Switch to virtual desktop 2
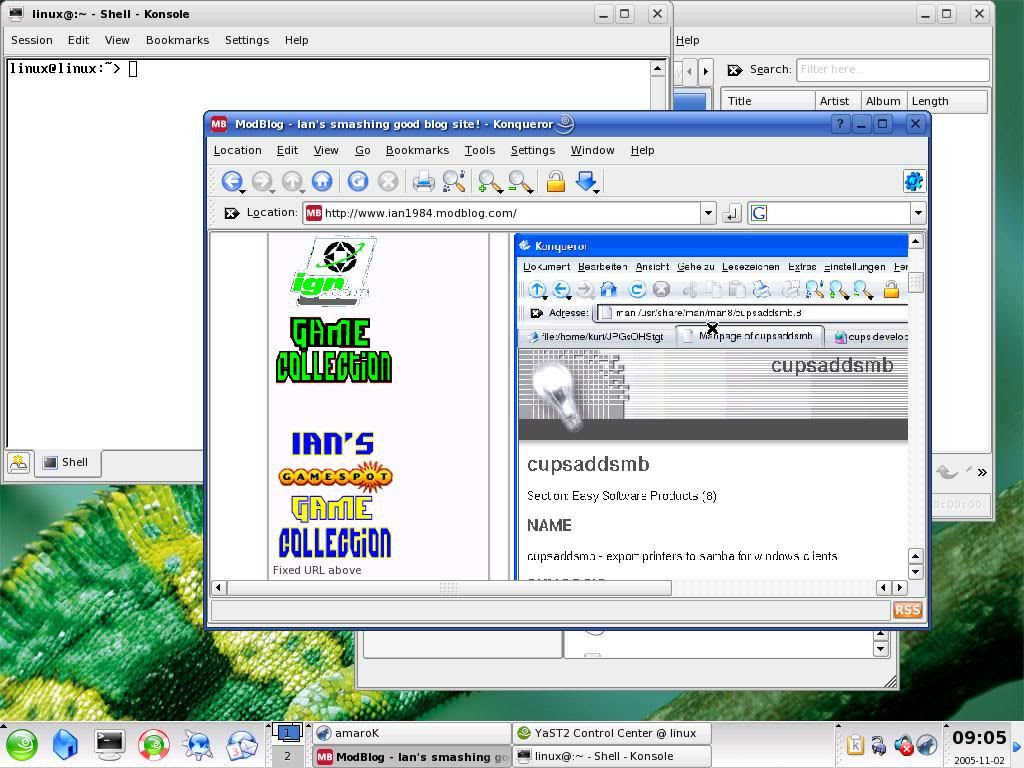 pyautogui.click(x=287, y=756)
